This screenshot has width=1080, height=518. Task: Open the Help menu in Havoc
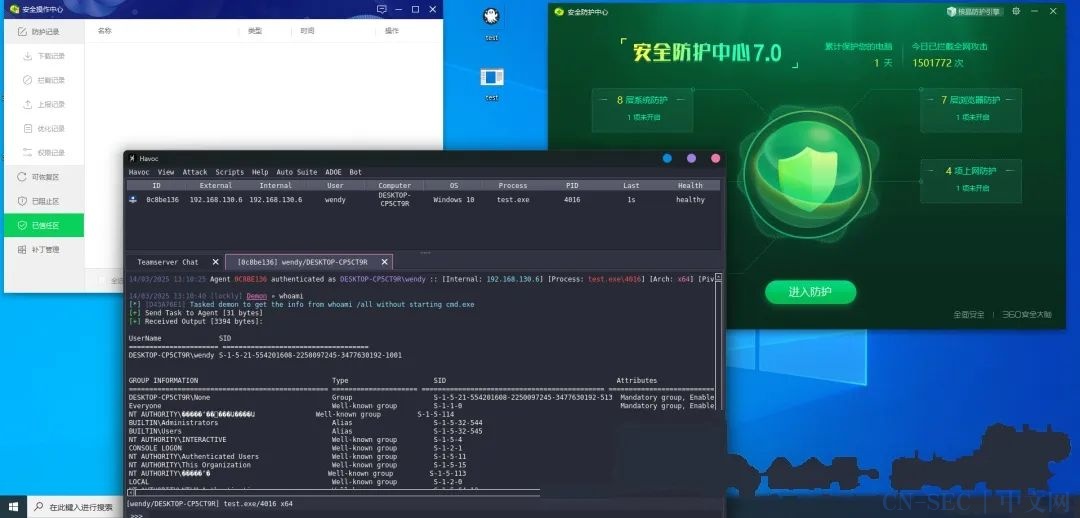tap(260, 172)
